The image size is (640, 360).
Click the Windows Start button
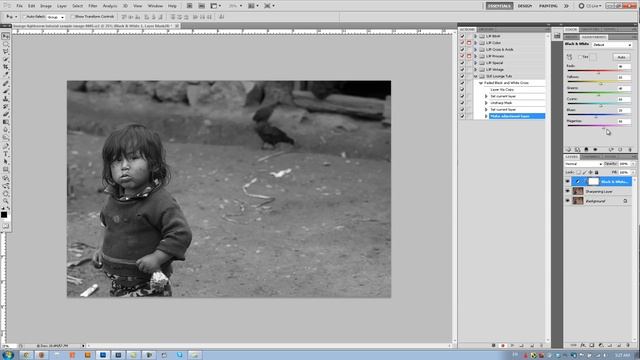tap(8, 355)
